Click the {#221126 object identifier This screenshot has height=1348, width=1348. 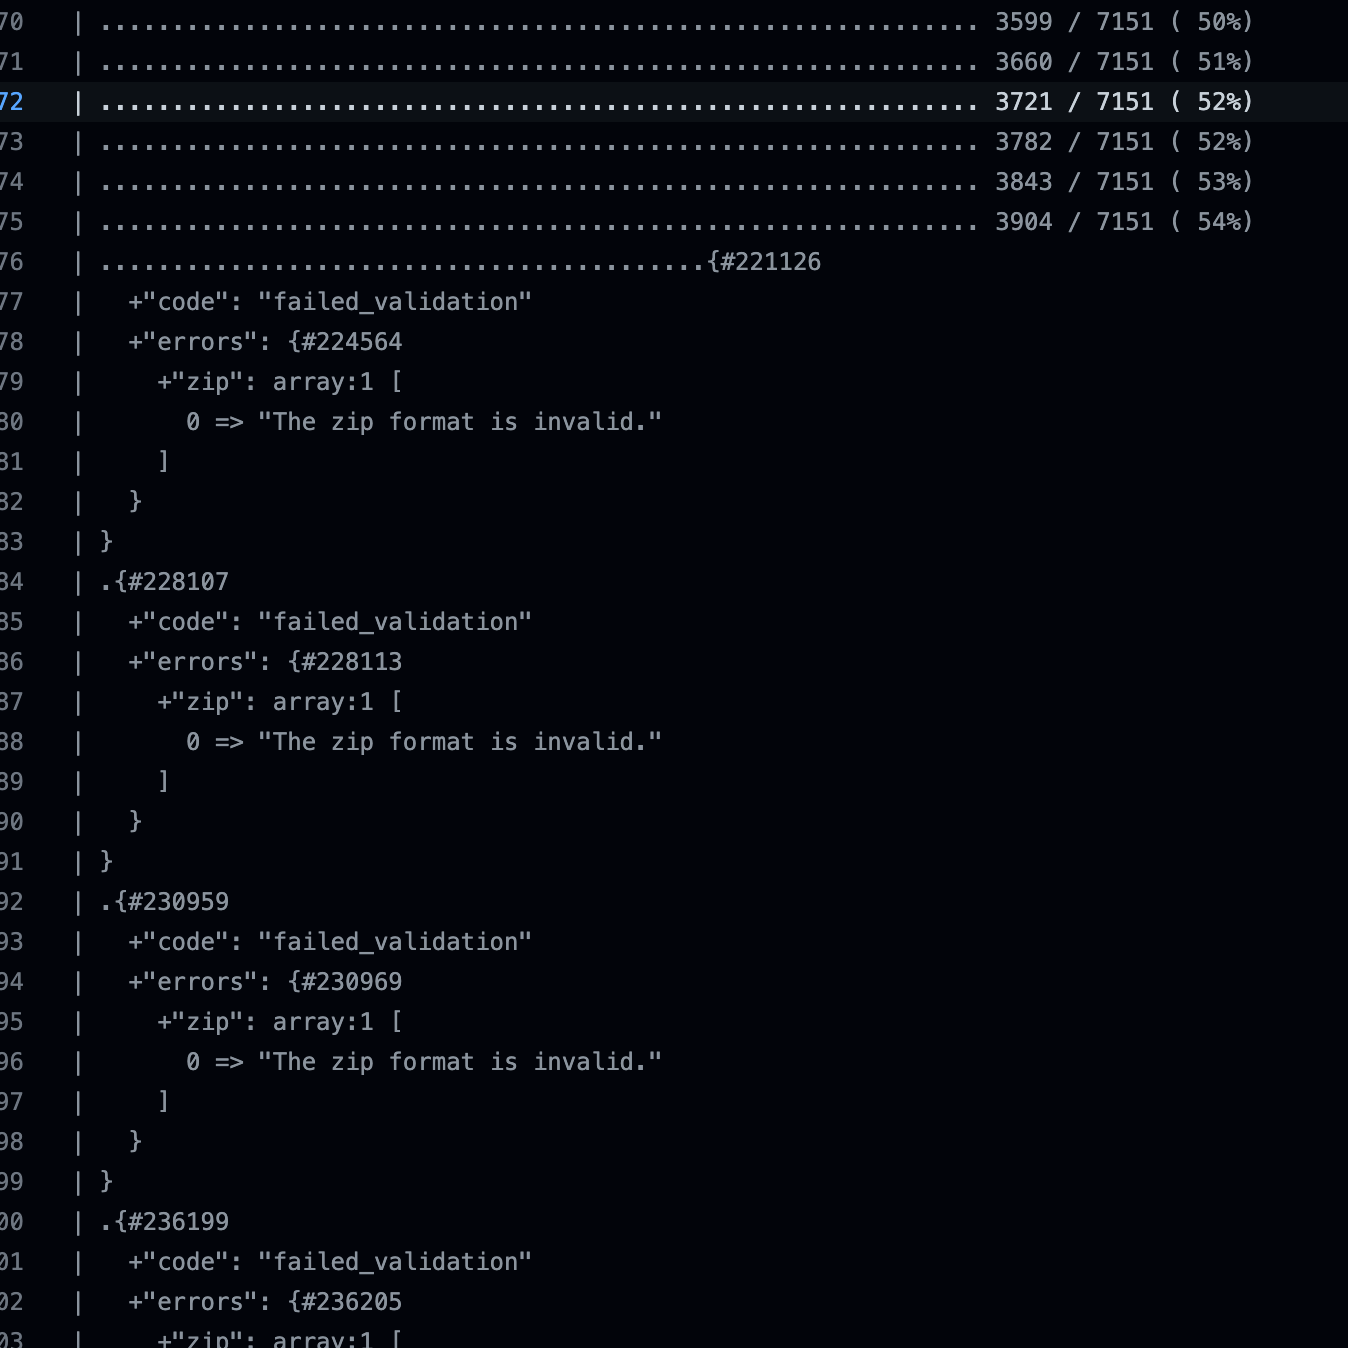(764, 262)
